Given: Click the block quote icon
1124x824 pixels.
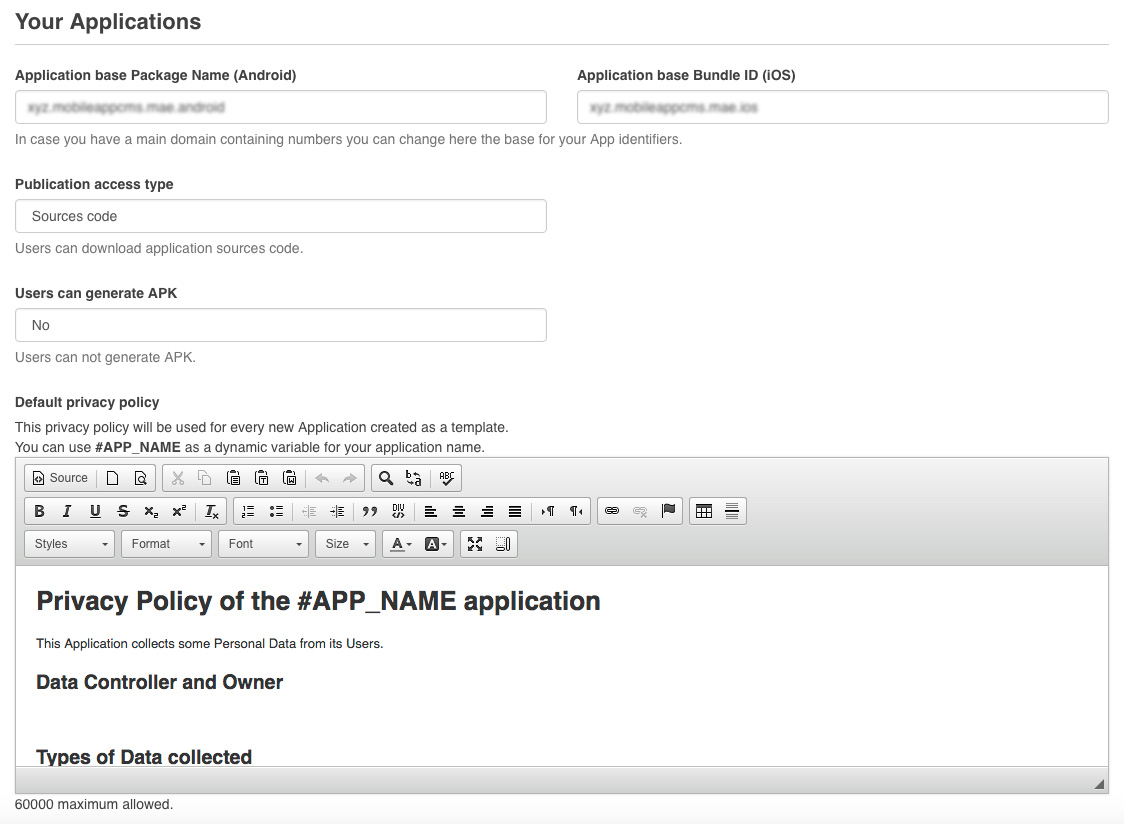Looking at the screenshot, I should point(370,511).
